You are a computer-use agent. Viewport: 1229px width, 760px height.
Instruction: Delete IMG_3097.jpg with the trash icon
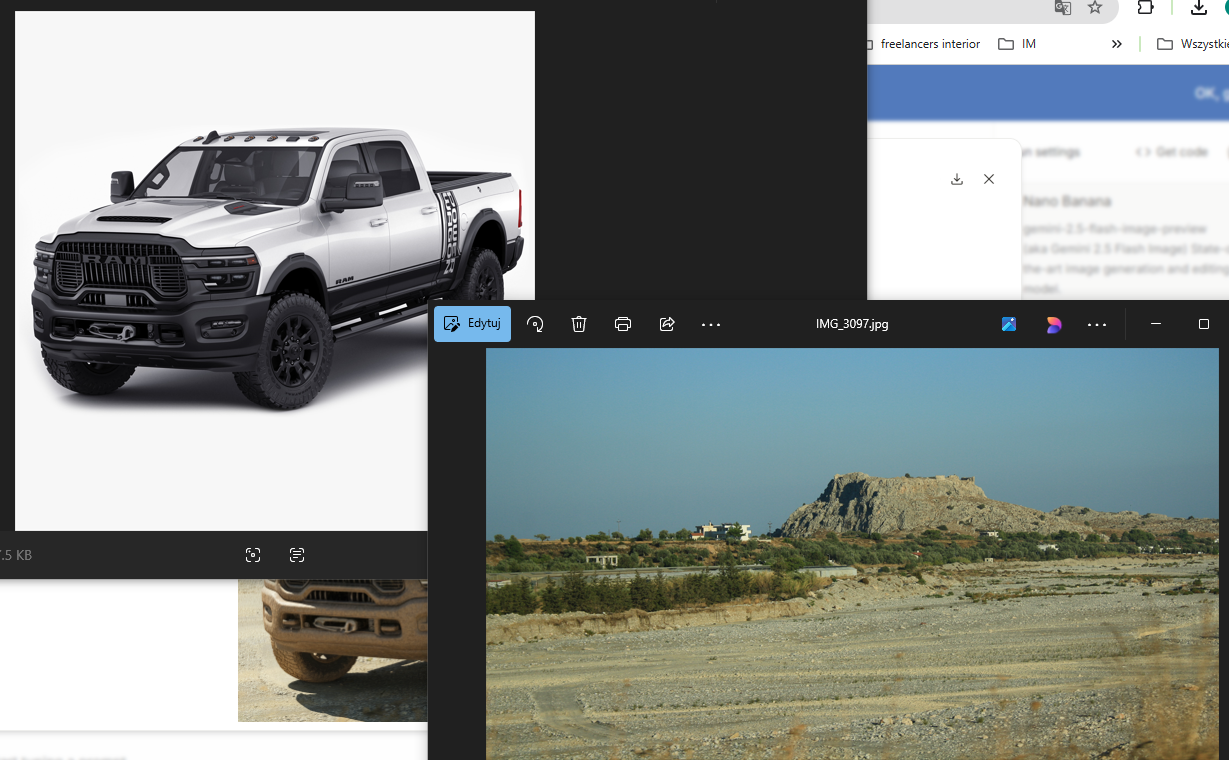click(579, 324)
